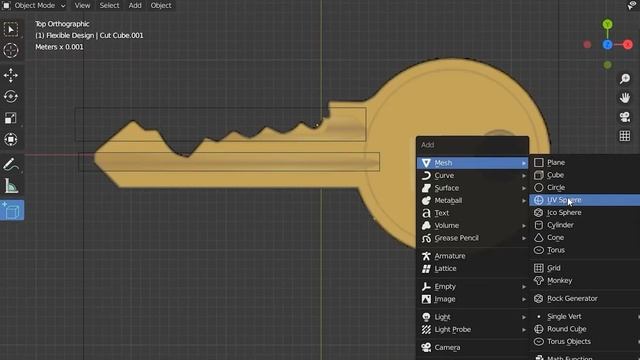The width and height of the screenshot is (640, 360).
Task: Add an Armature
Action: coord(473,256)
